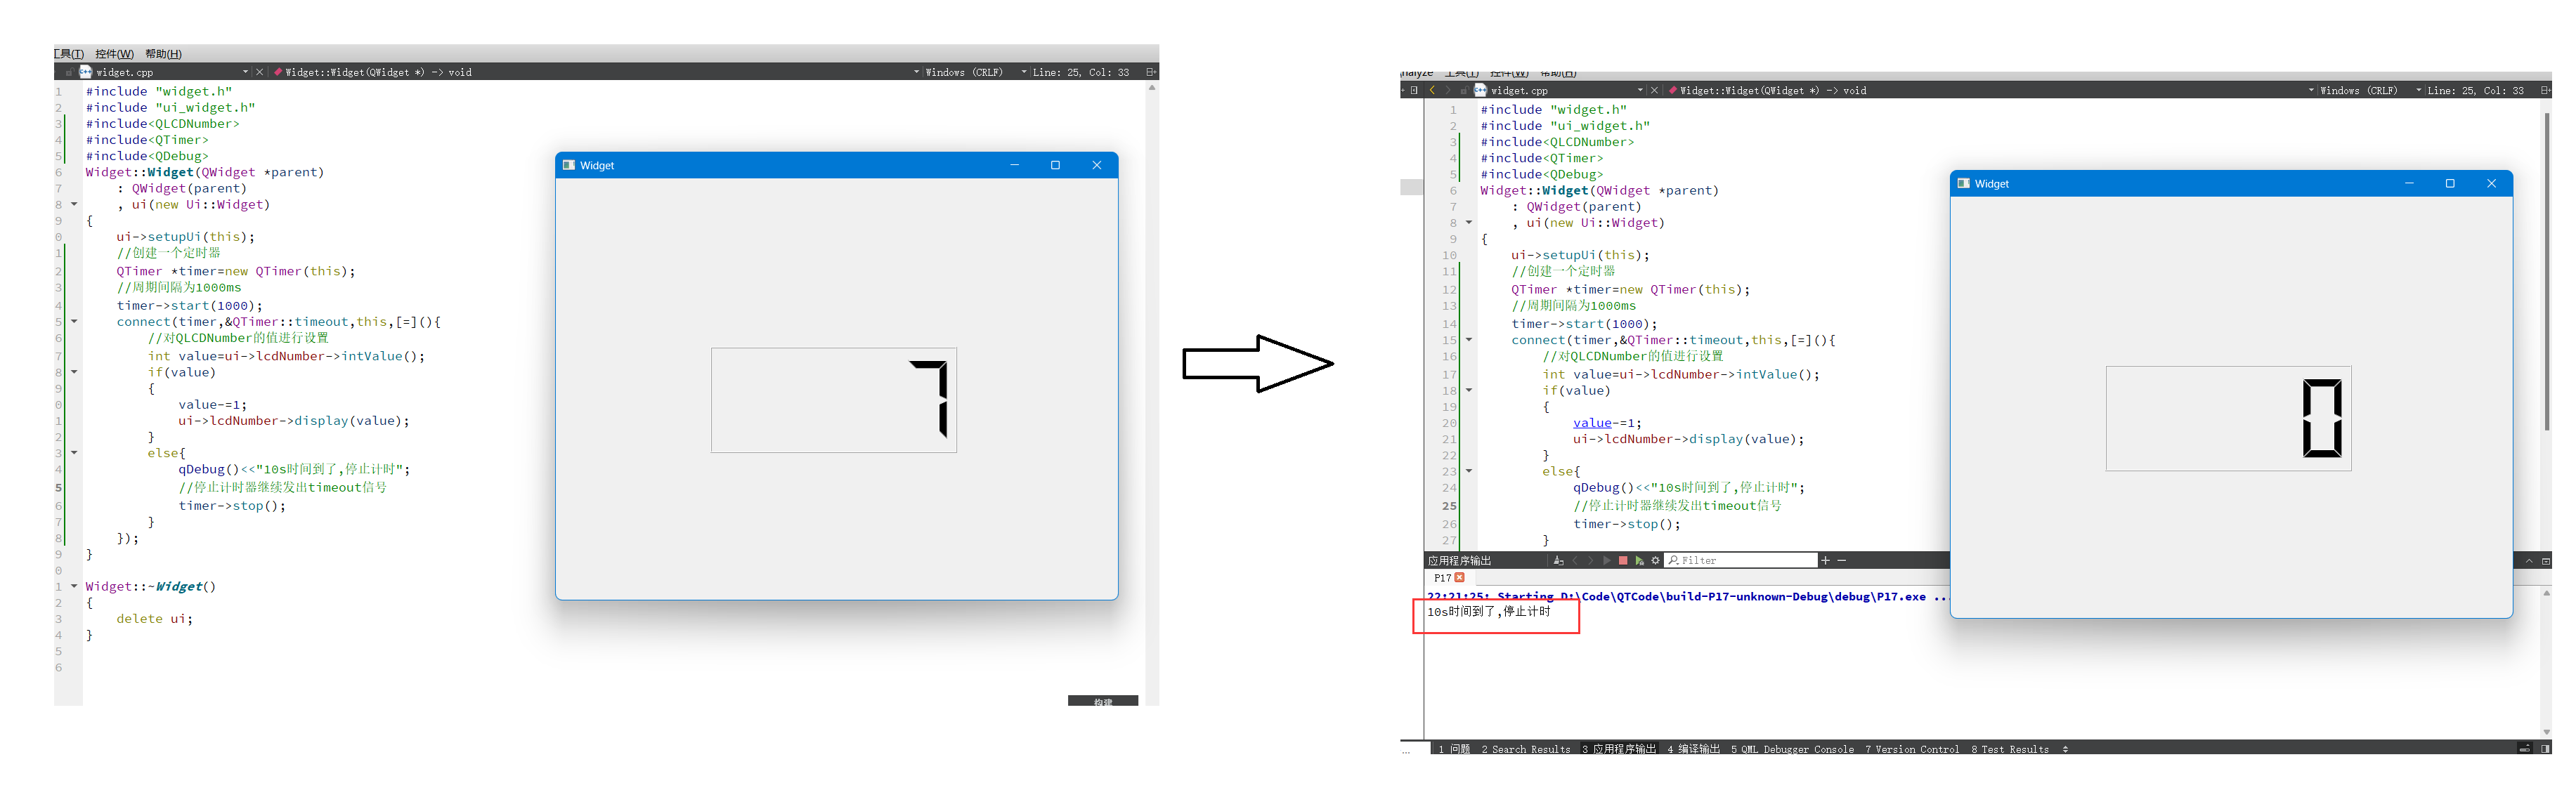Collapse lambda fold at line 15, right editor
The width and height of the screenshot is (2576, 809).
point(1469,340)
